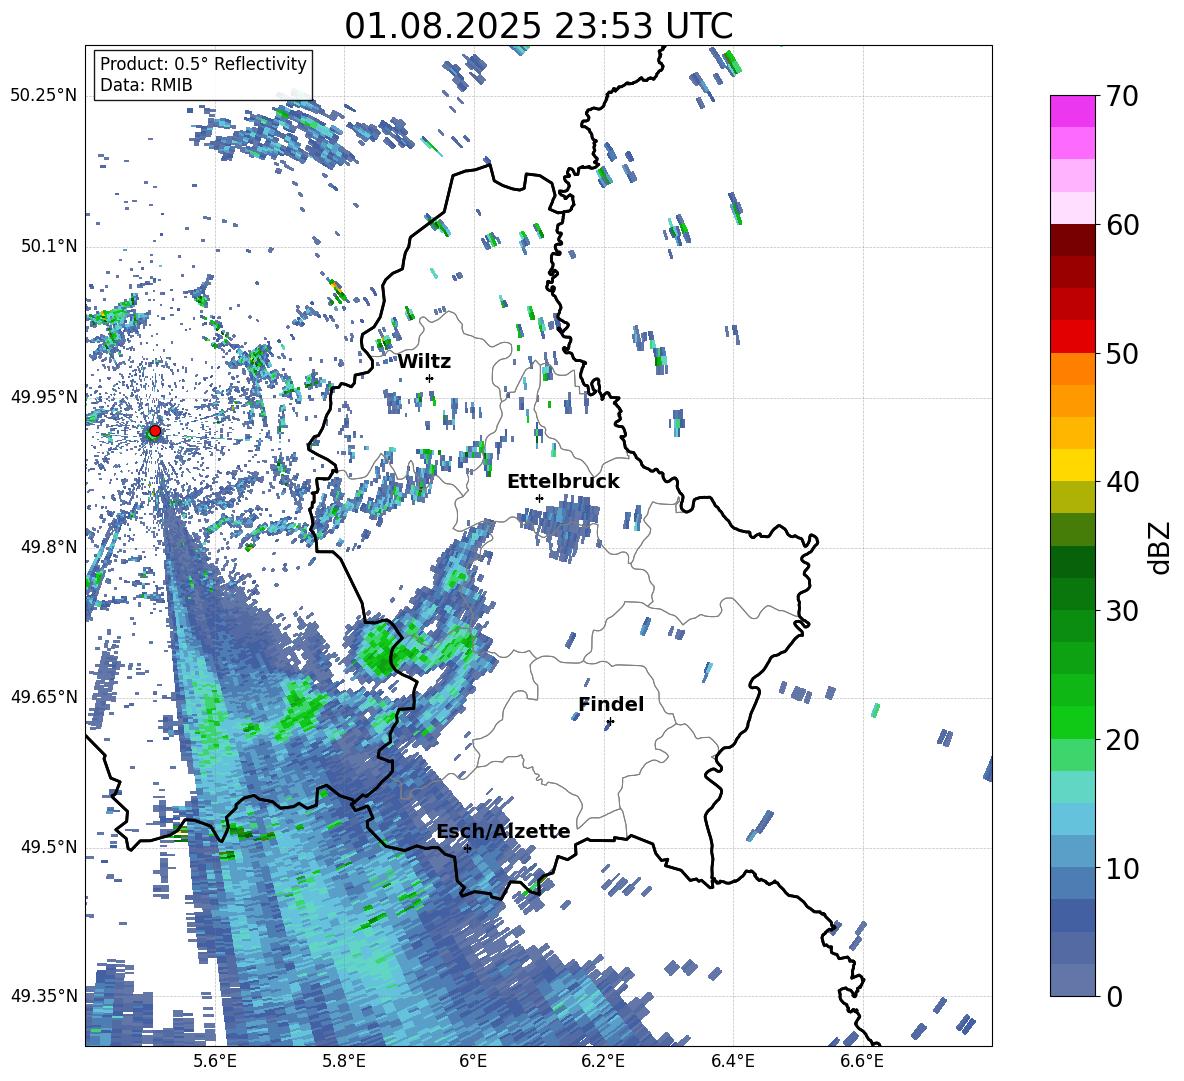The height and width of the screenshot is (1081, 1184).
Task: Click the 6.2°E longitude label
Action: tap(603, 1061)
